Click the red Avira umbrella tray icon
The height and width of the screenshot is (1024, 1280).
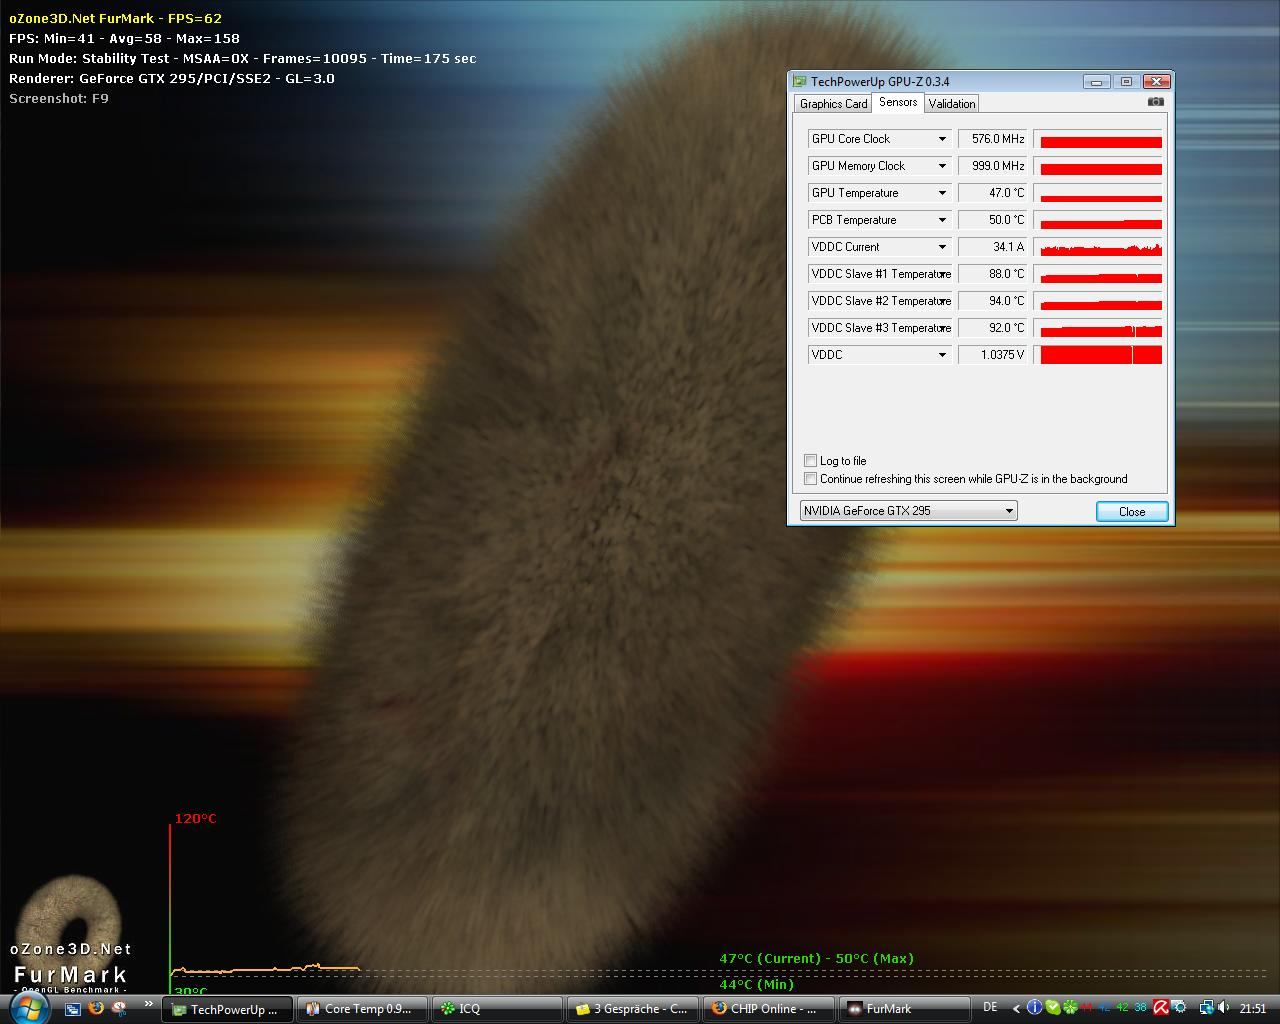[x=1161, y=1008]
